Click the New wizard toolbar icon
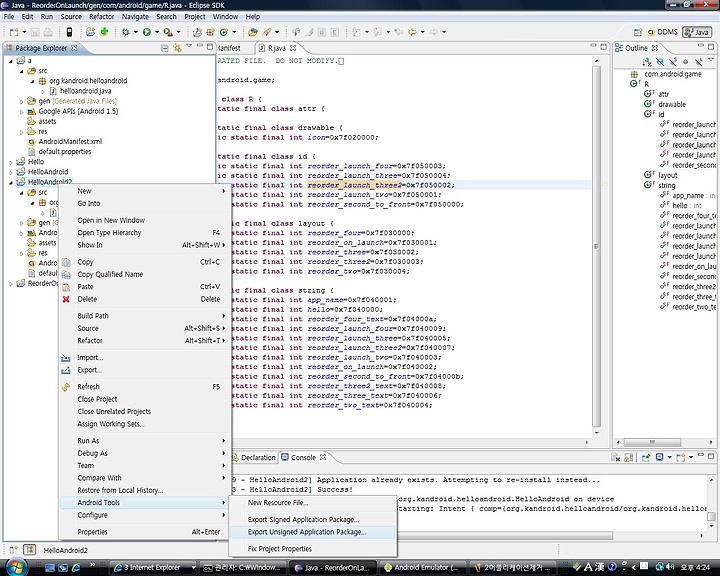 point(14,32)
